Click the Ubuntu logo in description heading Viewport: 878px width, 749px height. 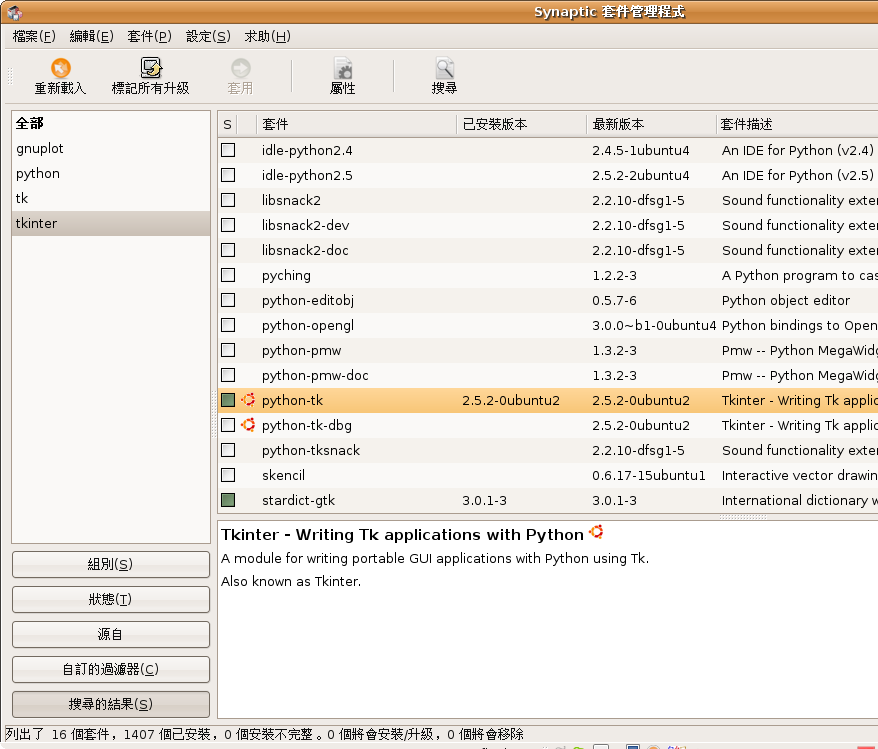click(x=596, y=532)
